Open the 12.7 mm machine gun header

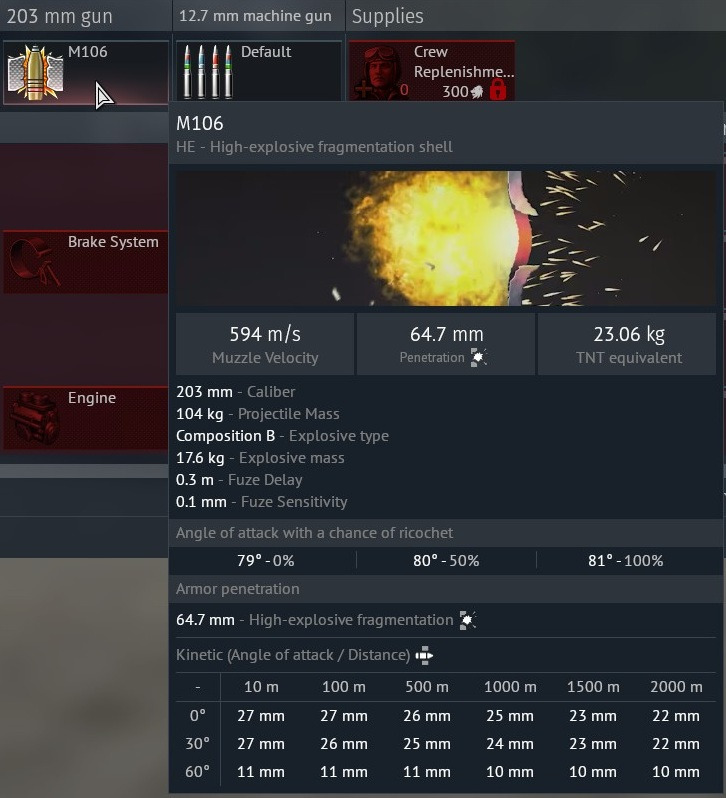pyautogui.click(x=259, y=16)
